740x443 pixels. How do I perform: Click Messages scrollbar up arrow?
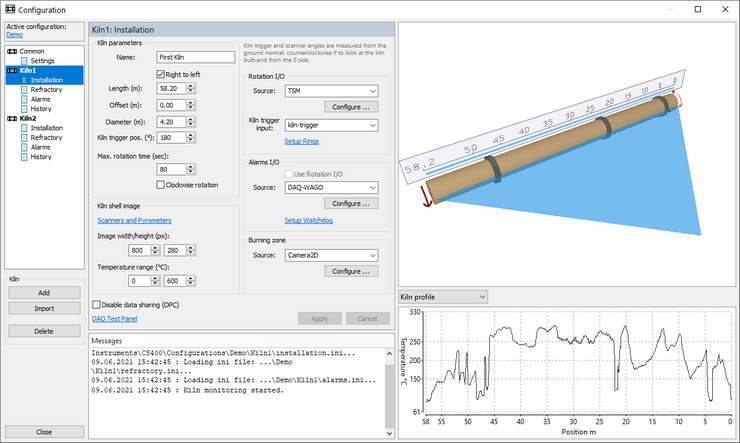click(389, 353)
